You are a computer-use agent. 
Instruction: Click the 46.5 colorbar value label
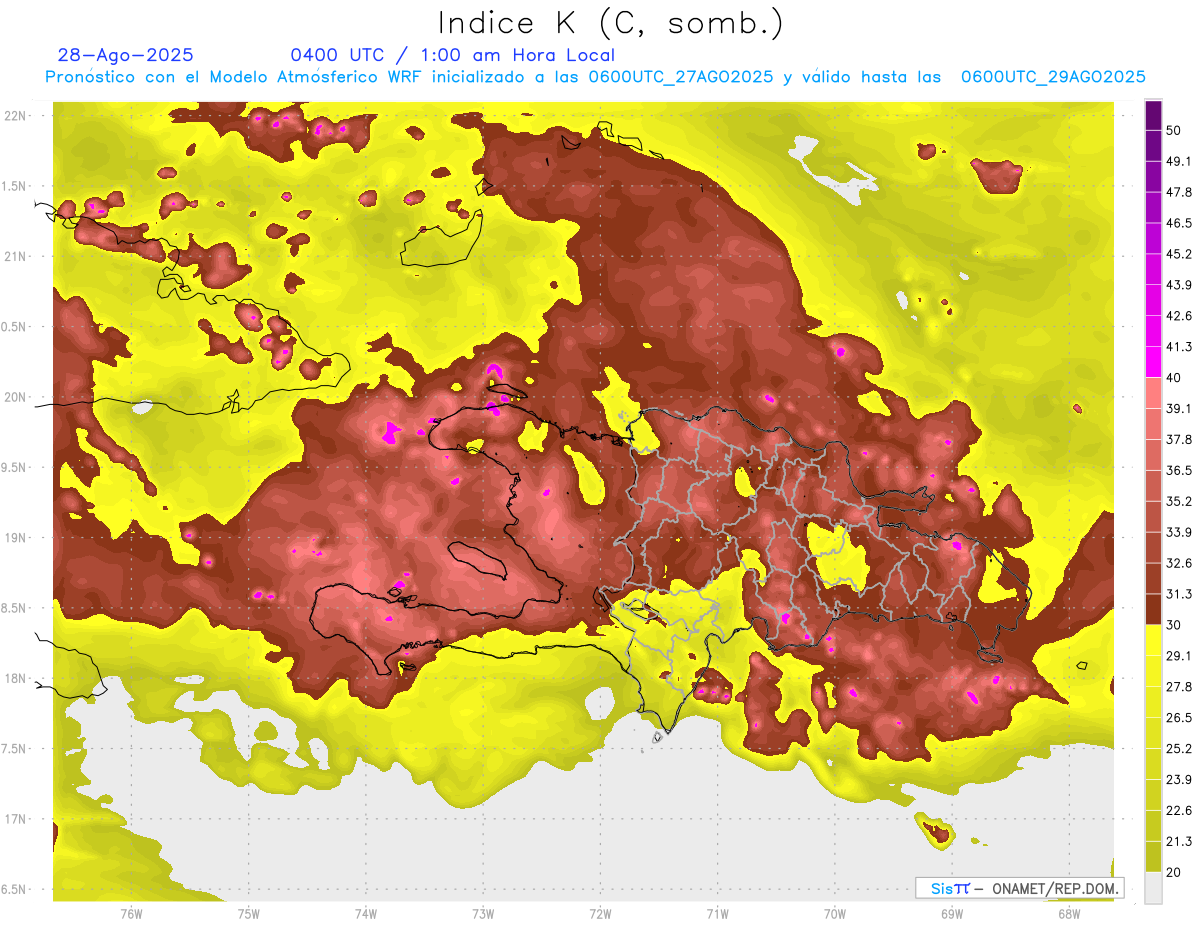(1179, 223)
